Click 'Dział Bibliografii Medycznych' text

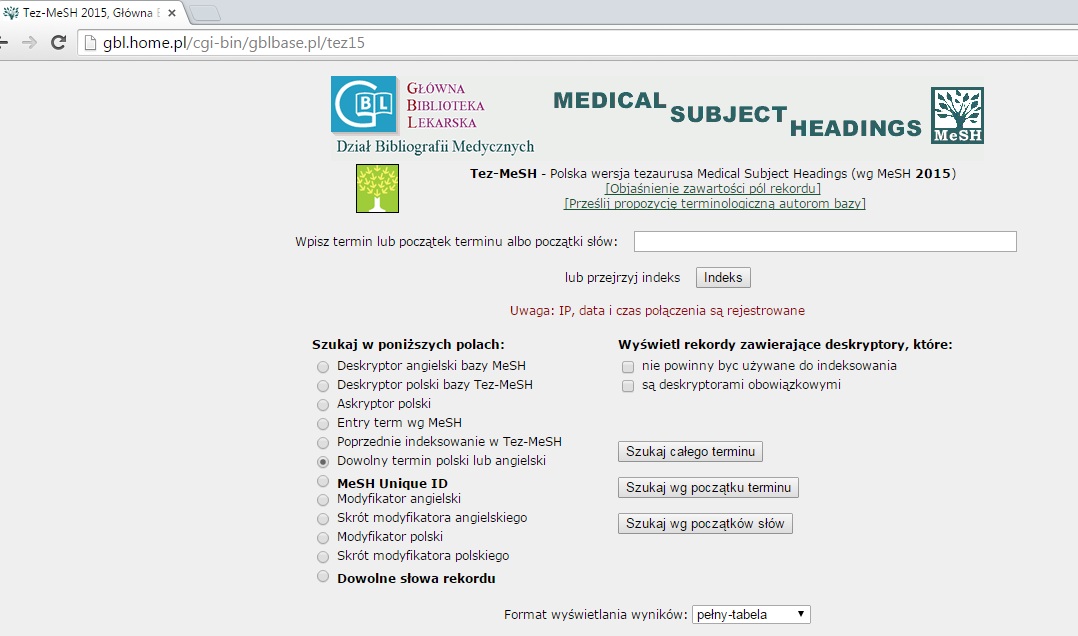(435, 146)
